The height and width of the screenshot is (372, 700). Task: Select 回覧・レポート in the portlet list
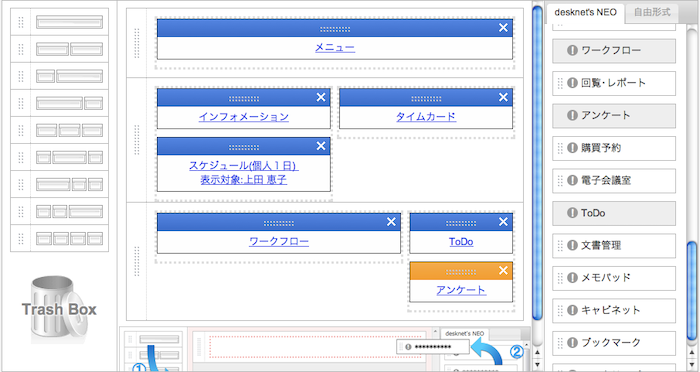[x=614, y=83]
